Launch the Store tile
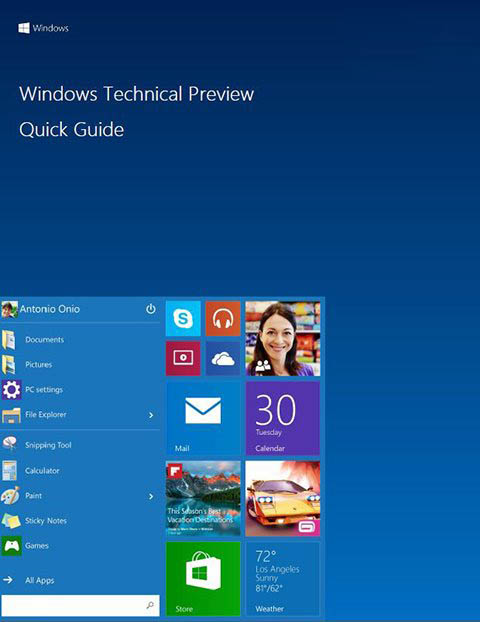The image size is (480, 622). click(203, 579)
